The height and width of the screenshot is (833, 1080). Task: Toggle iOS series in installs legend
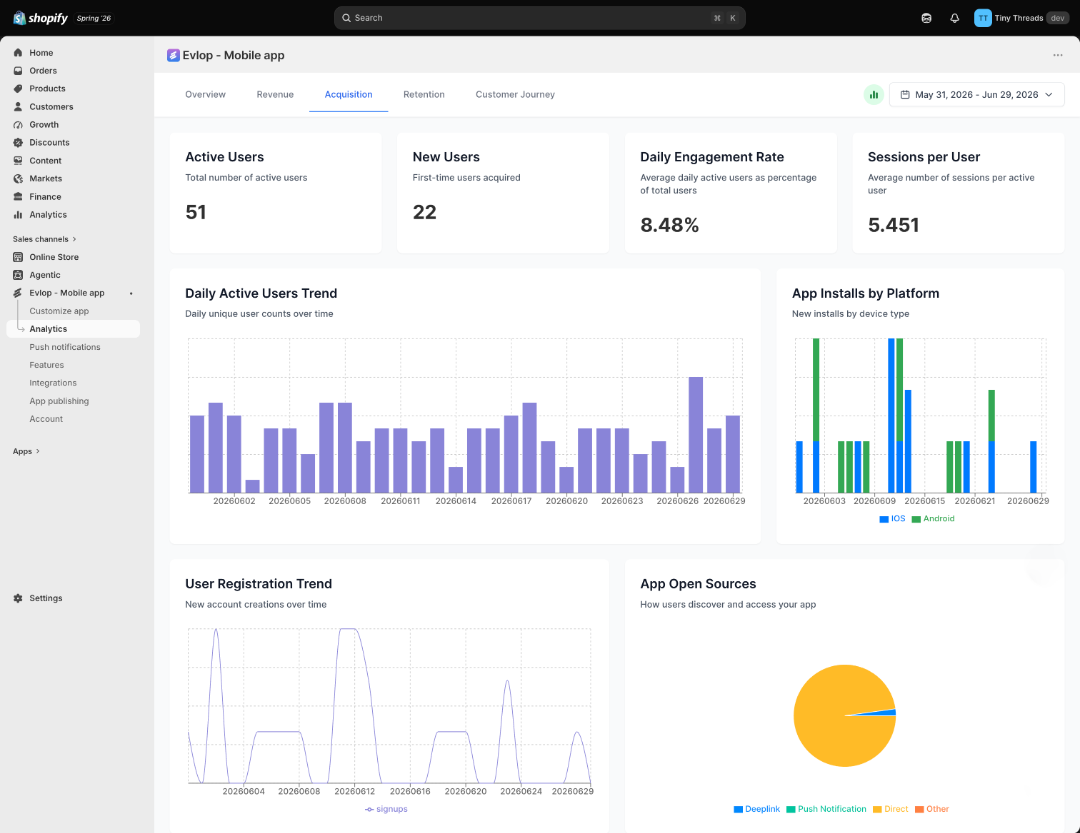click(892, 519)
